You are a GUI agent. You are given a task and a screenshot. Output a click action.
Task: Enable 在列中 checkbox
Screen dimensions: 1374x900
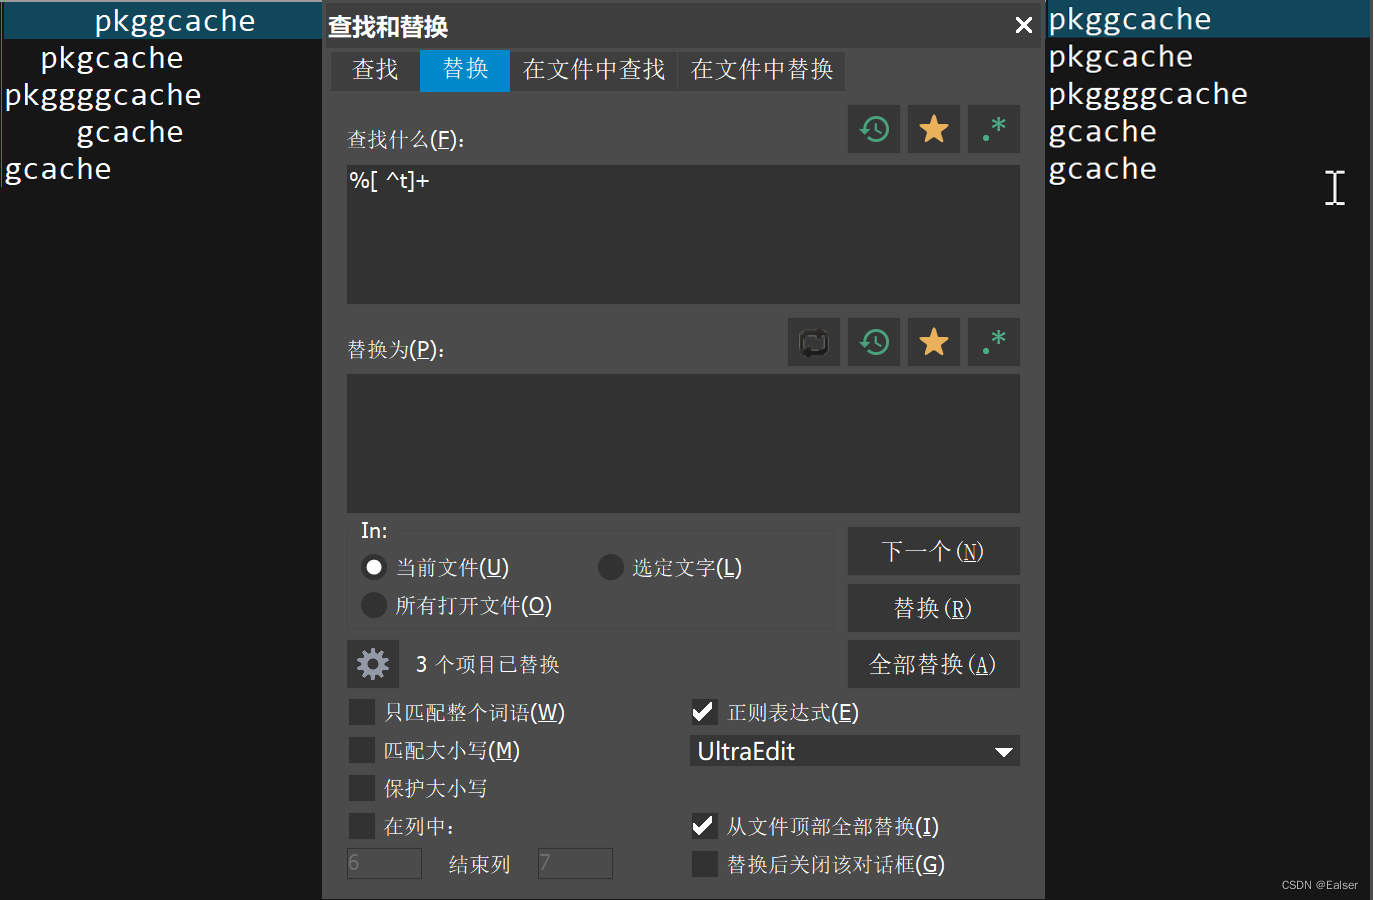[x=361, y=826]
